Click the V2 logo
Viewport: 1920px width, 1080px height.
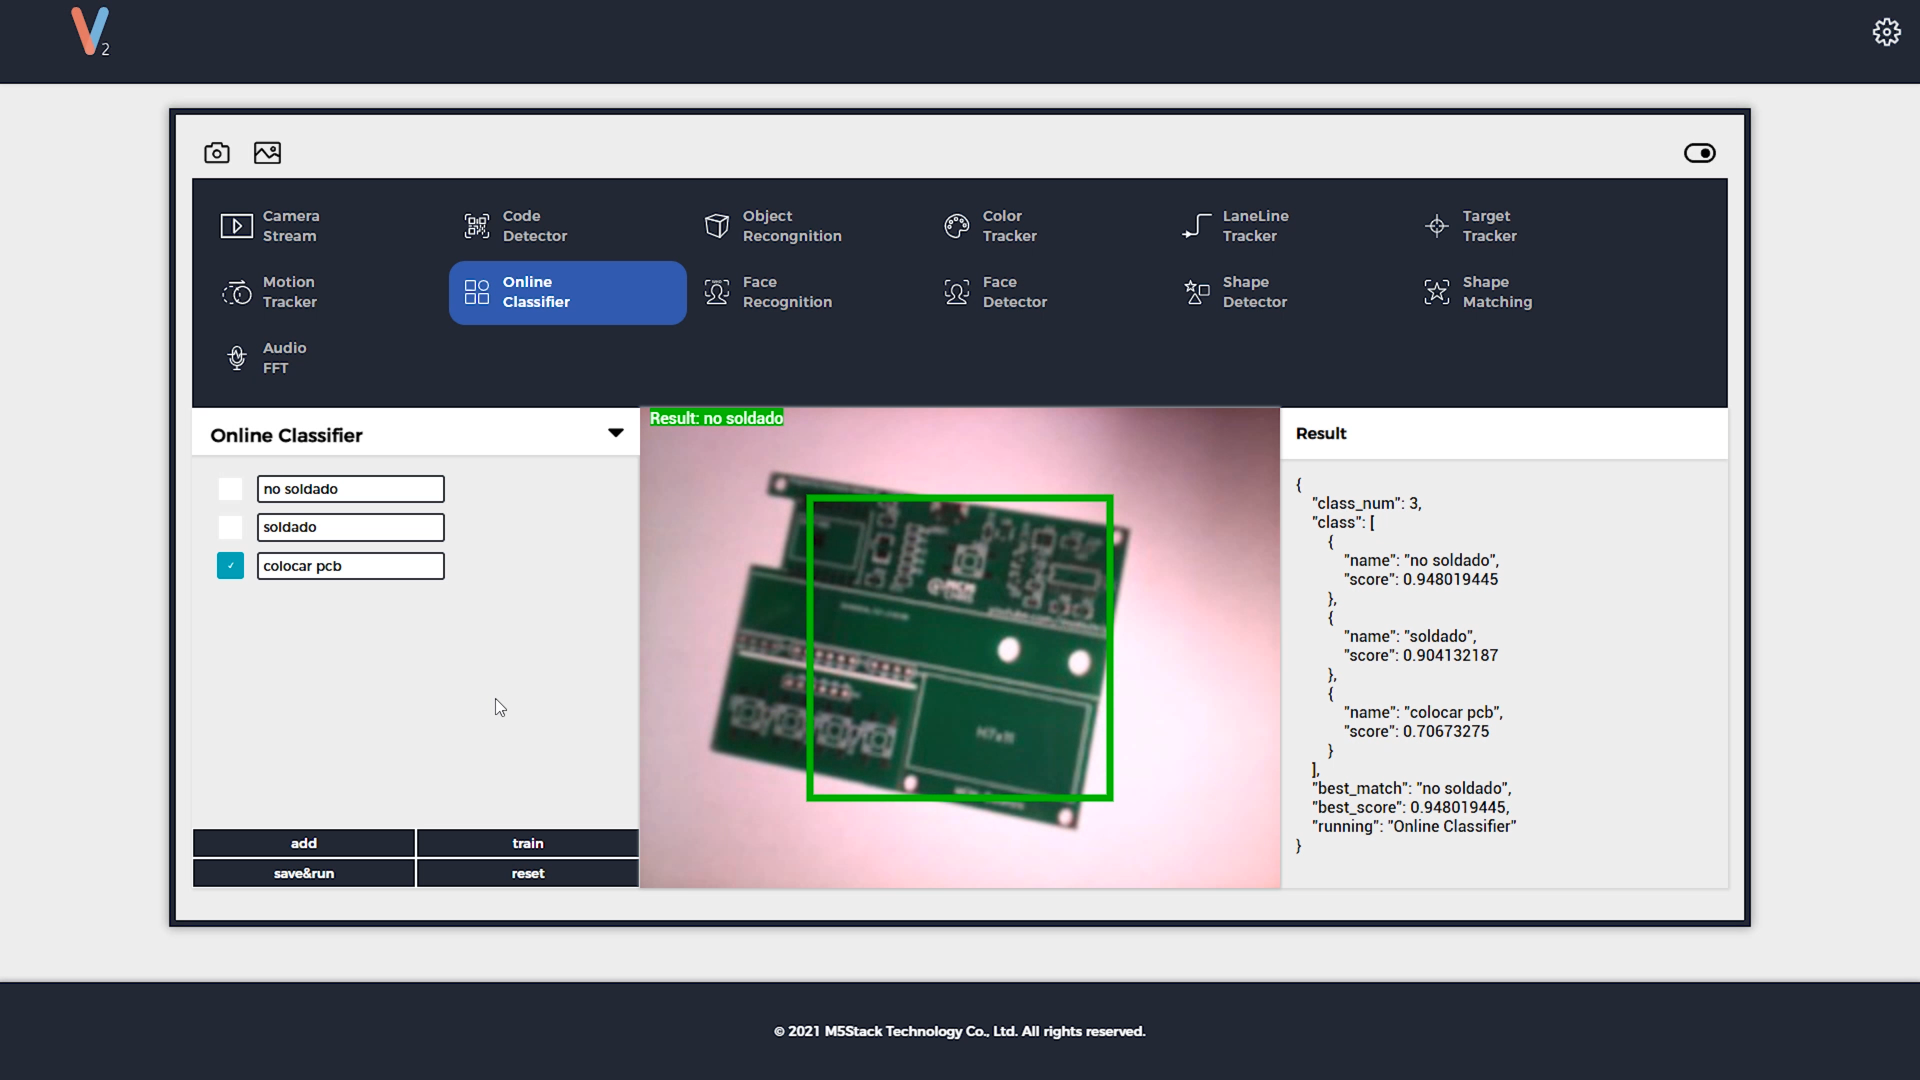point(90,32)
